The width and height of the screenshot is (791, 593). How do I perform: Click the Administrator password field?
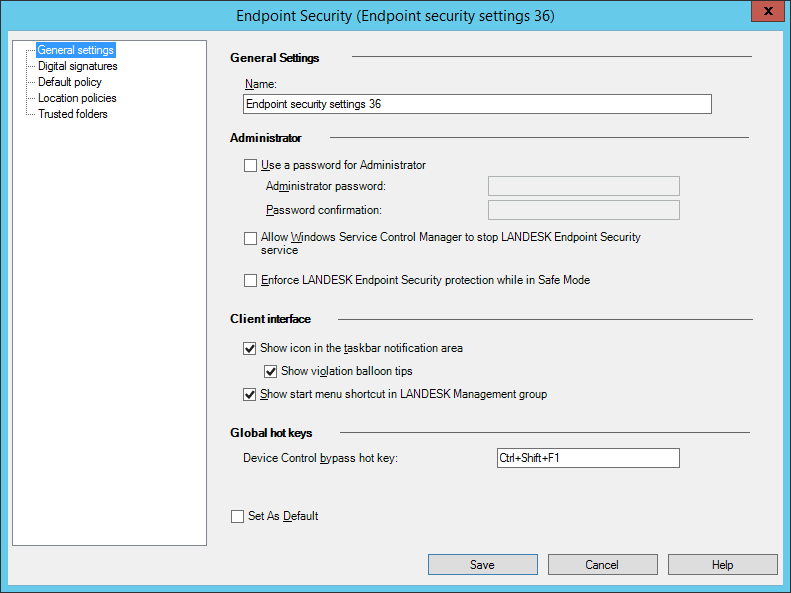(x=583, y=186)
